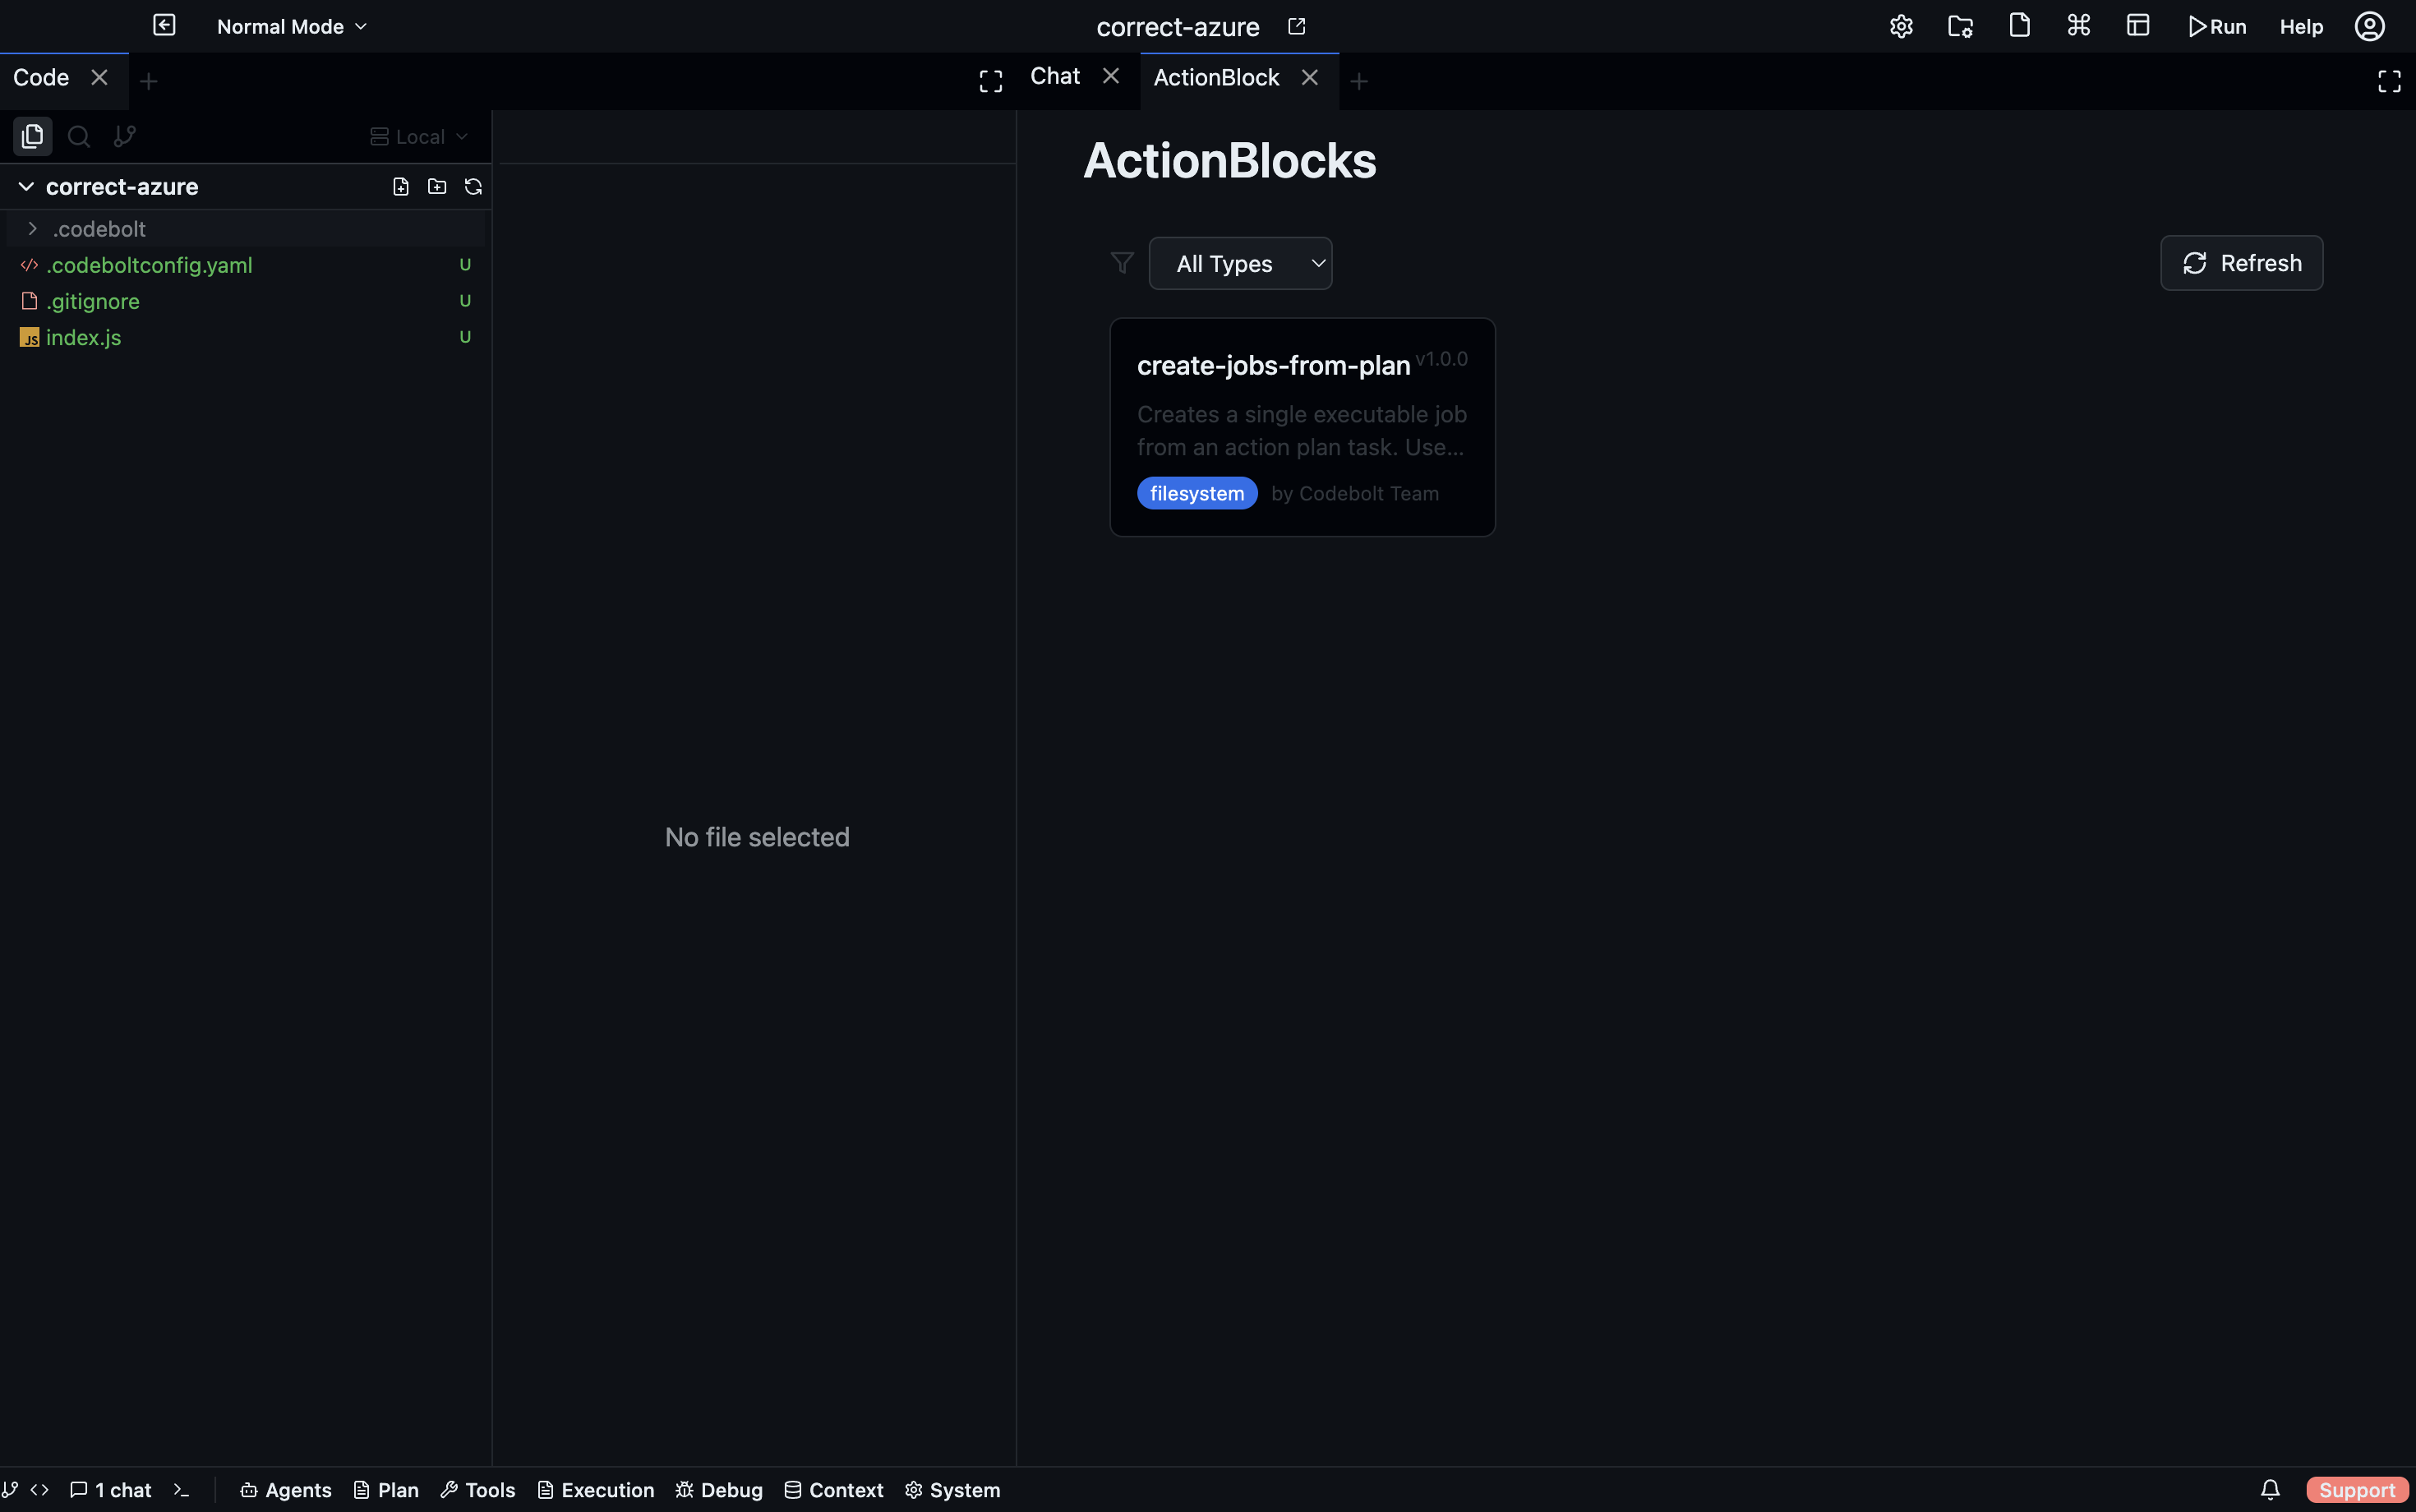Image resolution: width=2416 pixels, height=1512 pixels.
Task: Open the All Types filter dropdown
Action: tap(1240, 263)
